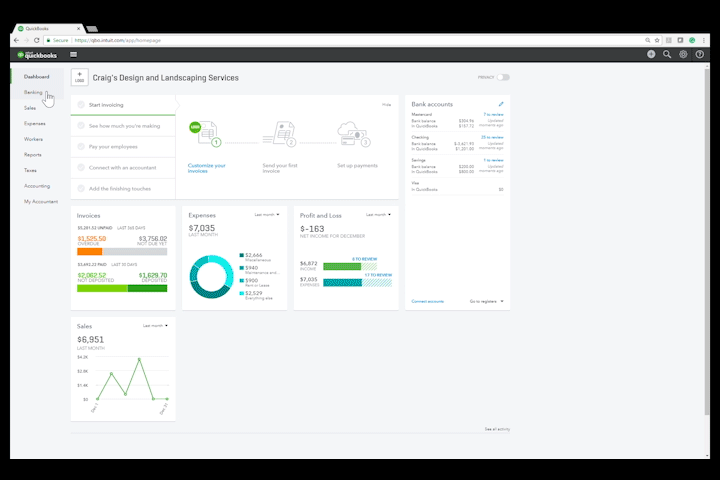720x480 pixels.
Task: Click the browser address bar URL
Action: [118, 40]
